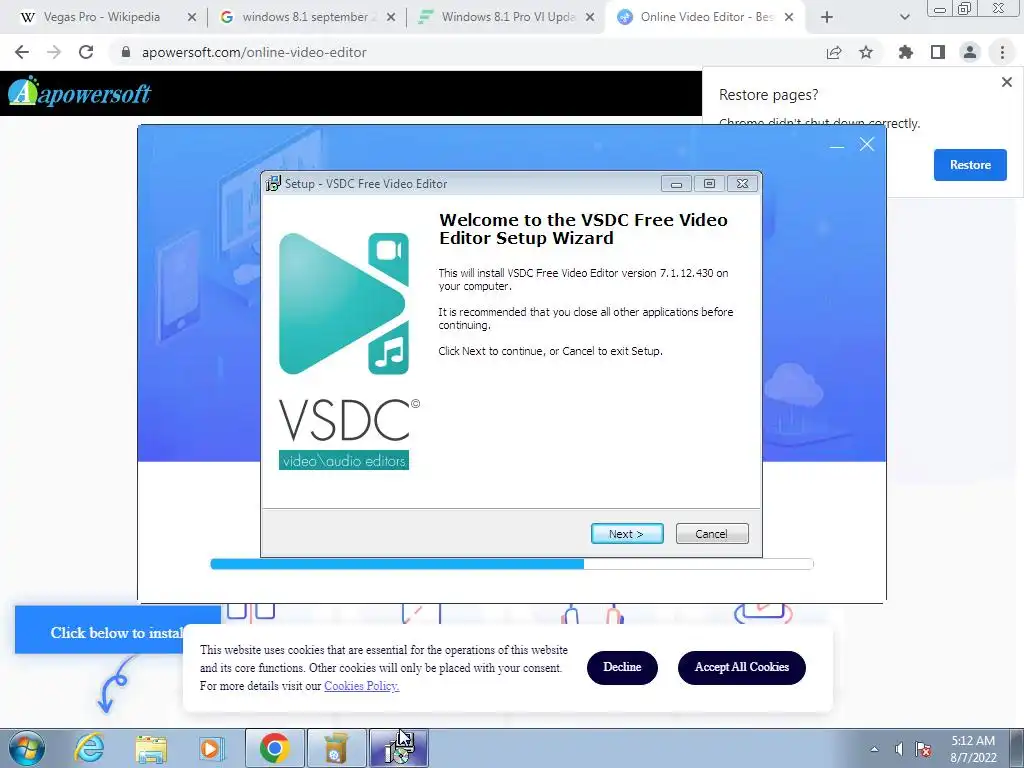The image size is (1024, 768).
Task: Expand the Chrome tab search dropdown
Action: [x=904, y=18]
